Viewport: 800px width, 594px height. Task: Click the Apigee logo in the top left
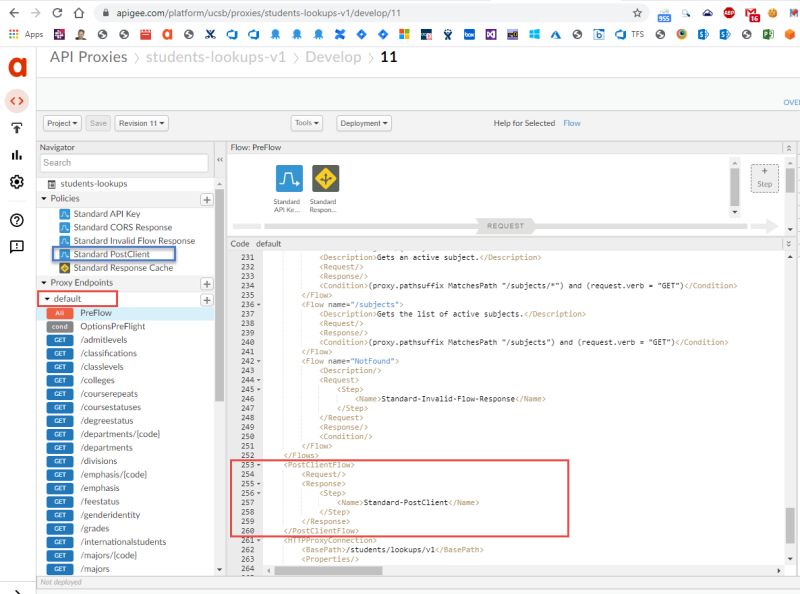[x=18, y=68]
